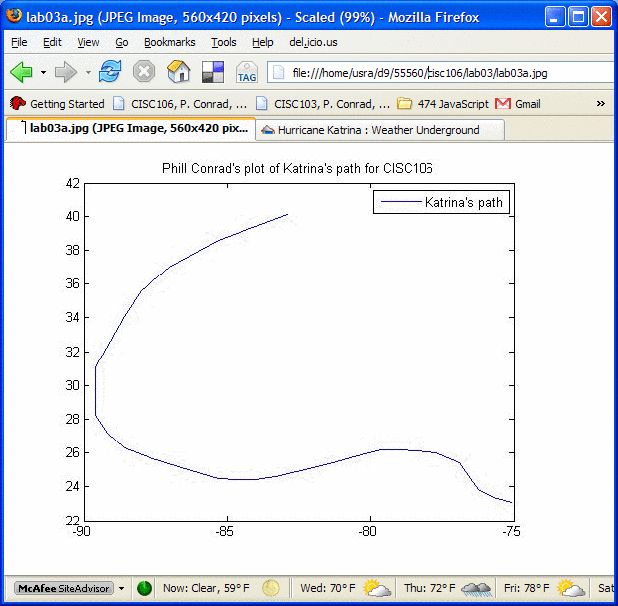The image size is (618, 606).
Task: Click the Stop loading icon
Action: (143, 72)
